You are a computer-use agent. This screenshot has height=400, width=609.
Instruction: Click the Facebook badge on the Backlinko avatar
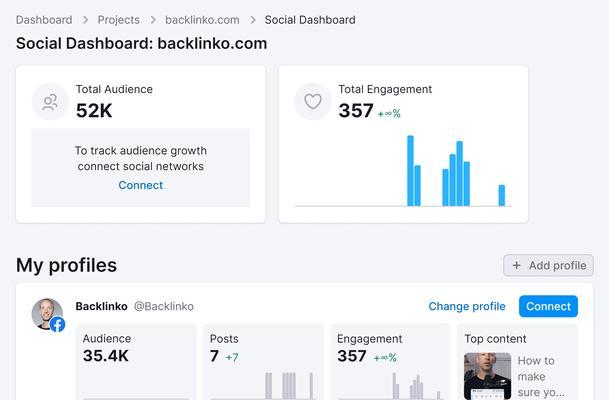[x=57, y=324]
